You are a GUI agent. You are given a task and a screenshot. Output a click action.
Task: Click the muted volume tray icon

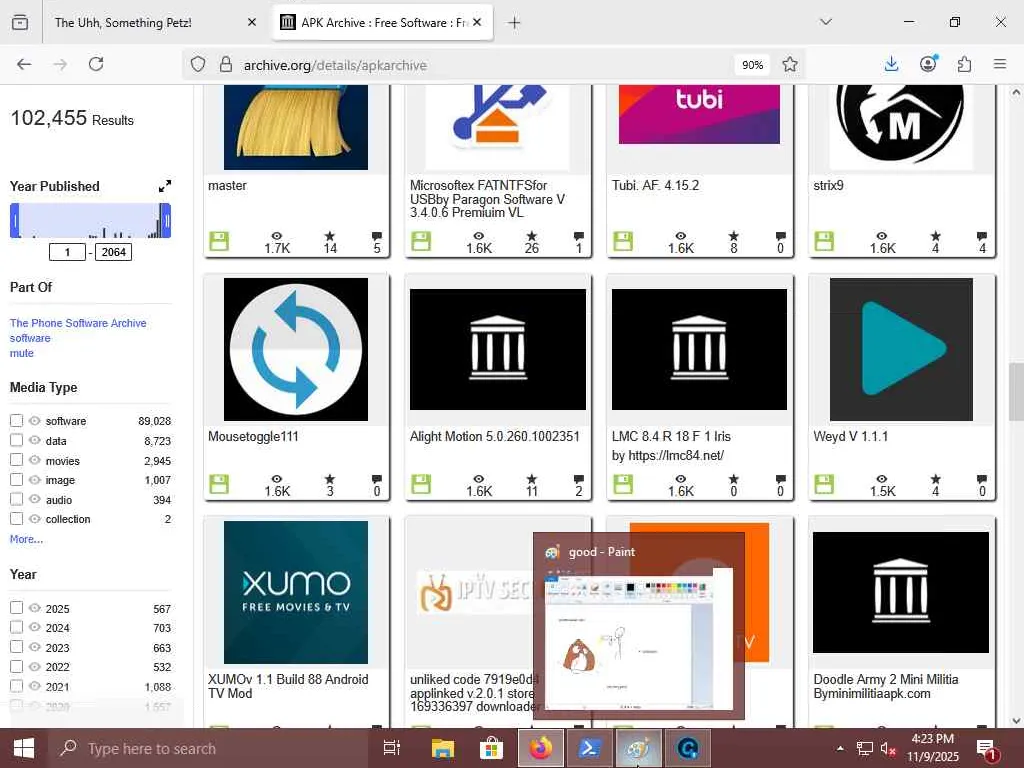click(888, 748)
